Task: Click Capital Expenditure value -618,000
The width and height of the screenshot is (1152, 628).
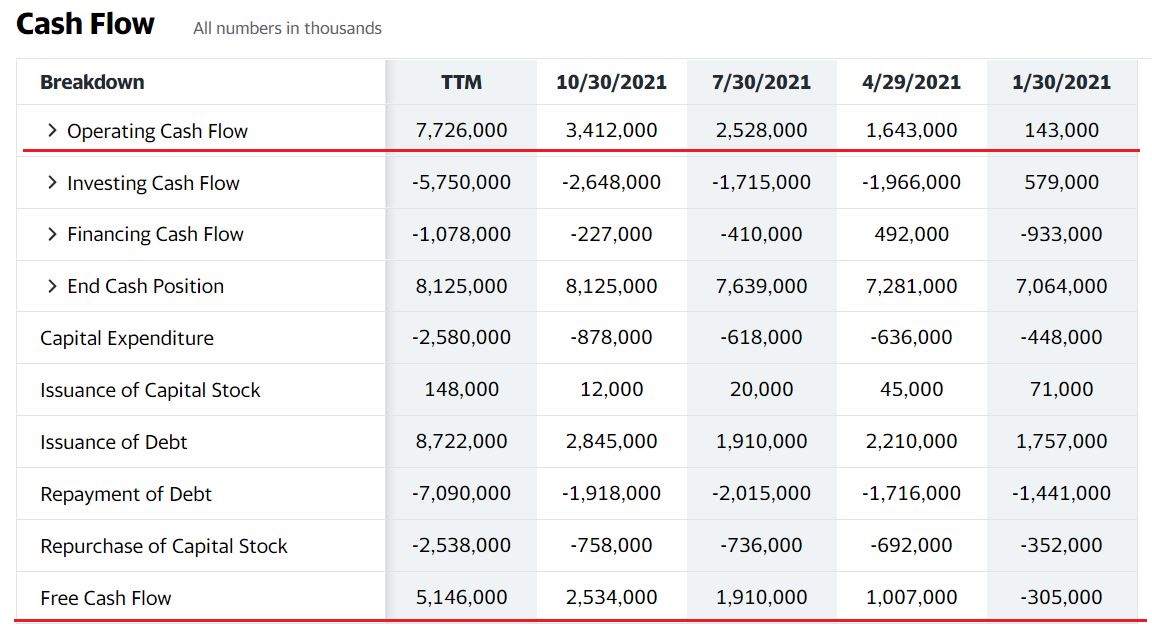Action: pyautogui.click(x=761, y=338)
